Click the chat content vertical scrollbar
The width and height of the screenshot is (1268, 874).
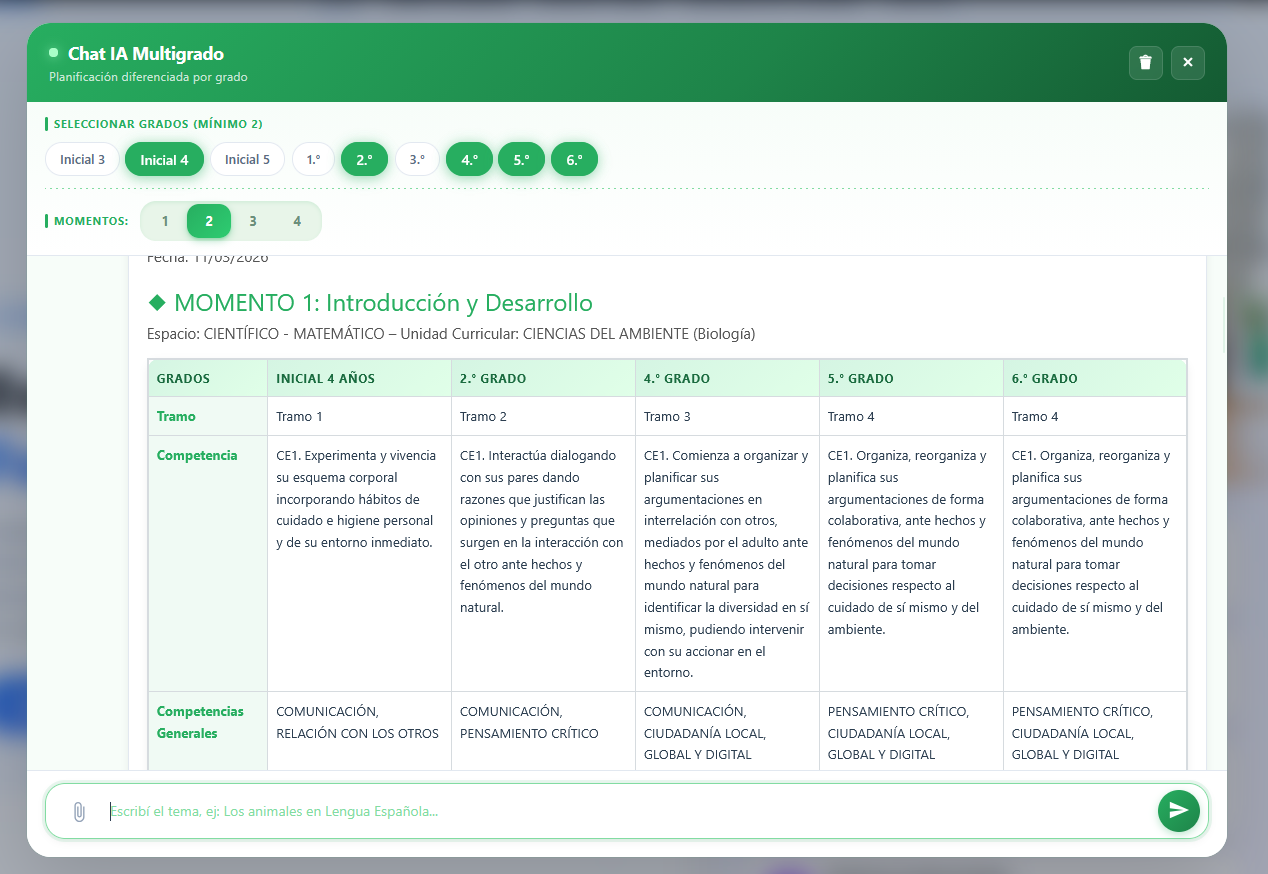1224,320
